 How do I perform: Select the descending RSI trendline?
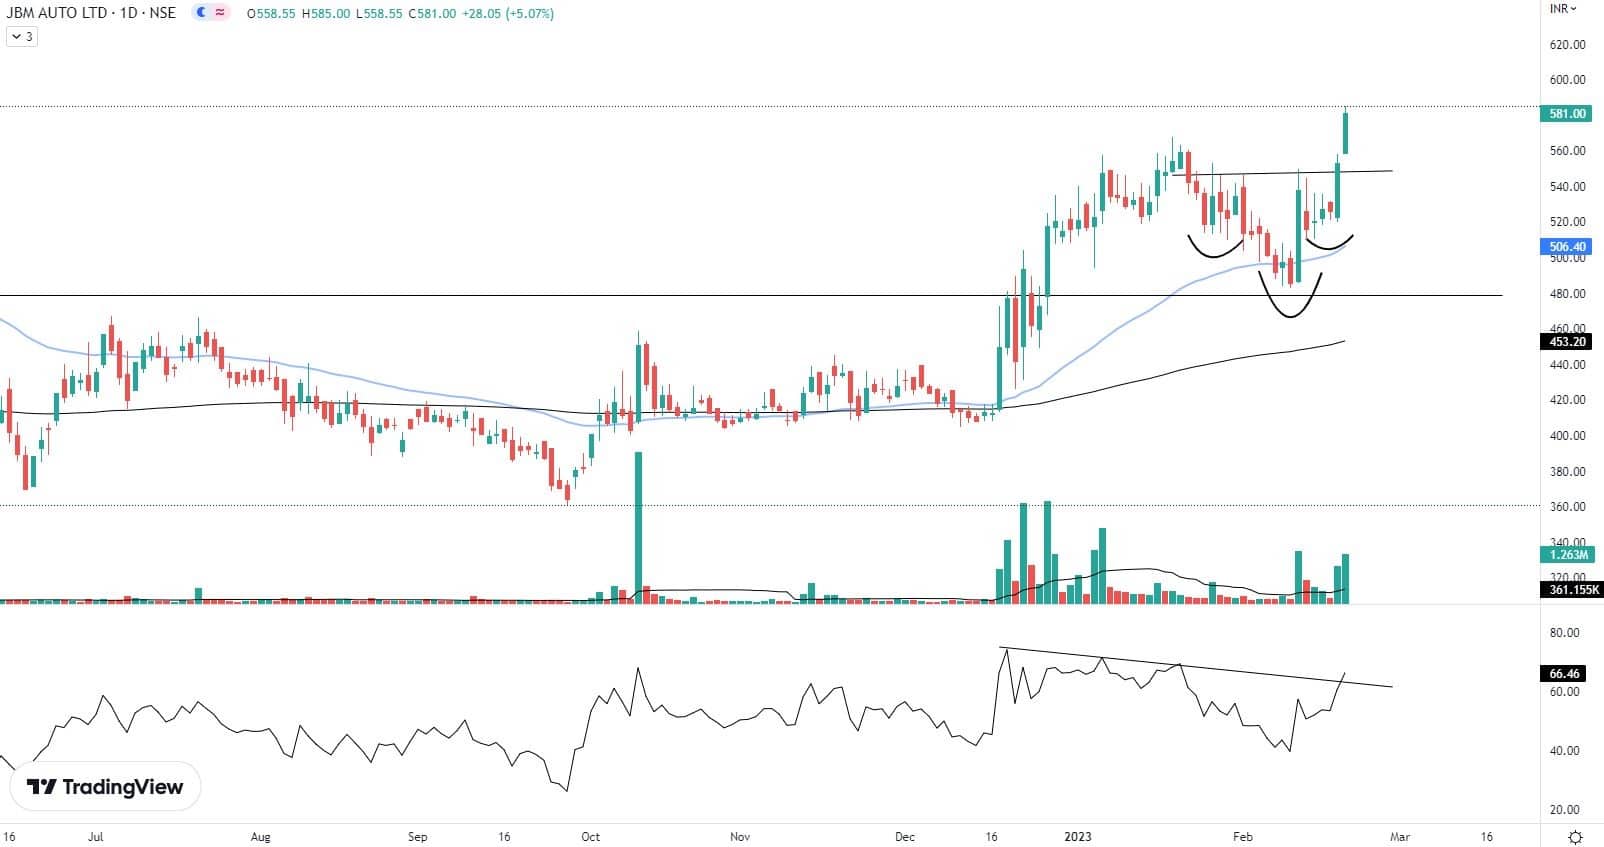pyautogui.click(x=1196, y=668)
